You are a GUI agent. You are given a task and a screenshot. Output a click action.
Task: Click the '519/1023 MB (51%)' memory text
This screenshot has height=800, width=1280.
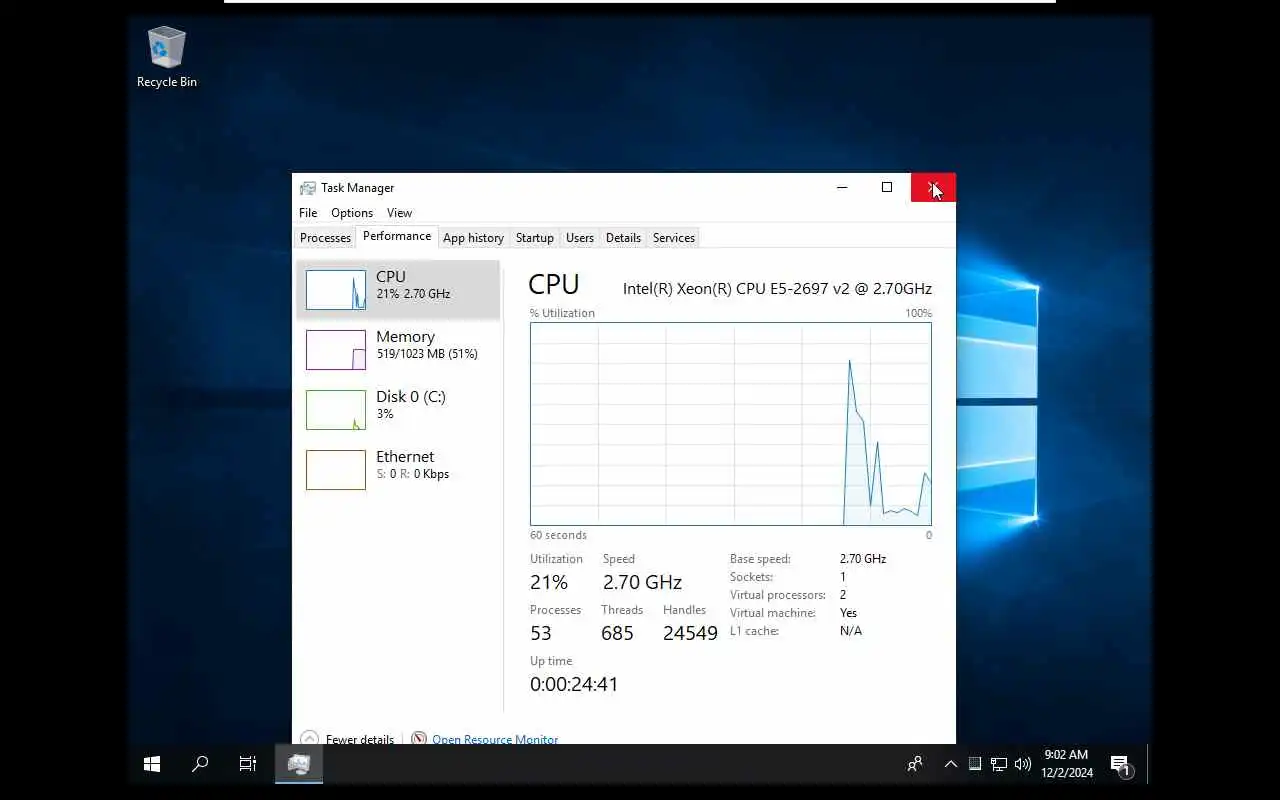coord(427,354)
